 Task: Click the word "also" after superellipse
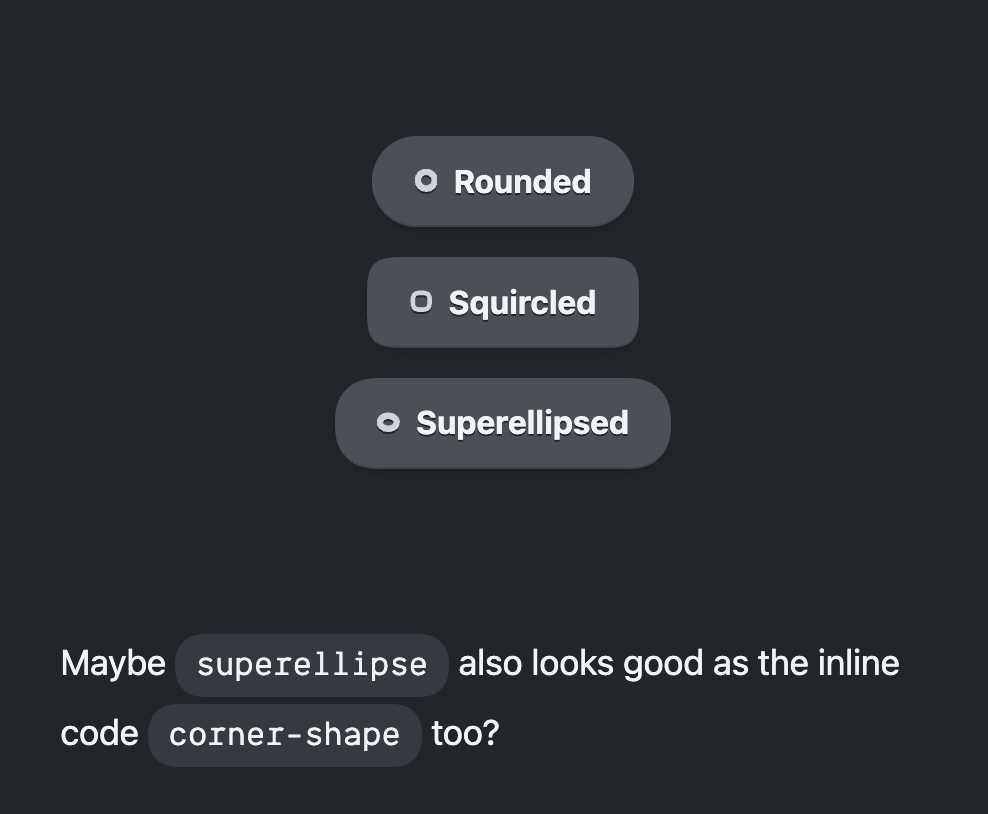click(490, 664)
